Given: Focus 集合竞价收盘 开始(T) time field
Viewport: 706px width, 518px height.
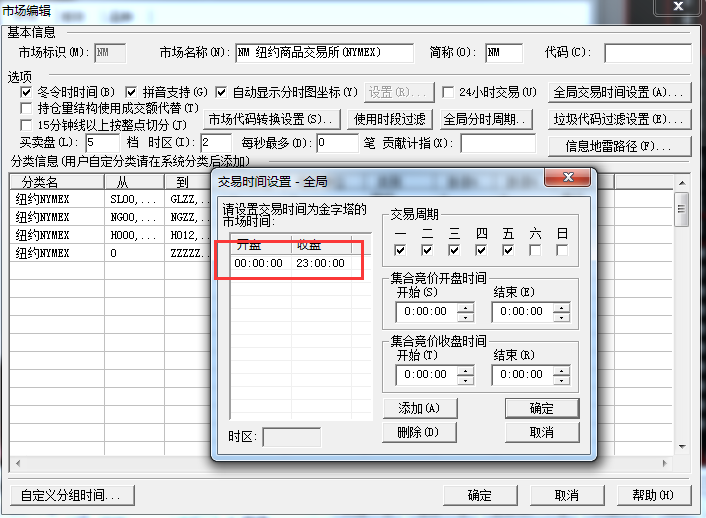Looking at the screenshot, I should click(x=426, y=375).
